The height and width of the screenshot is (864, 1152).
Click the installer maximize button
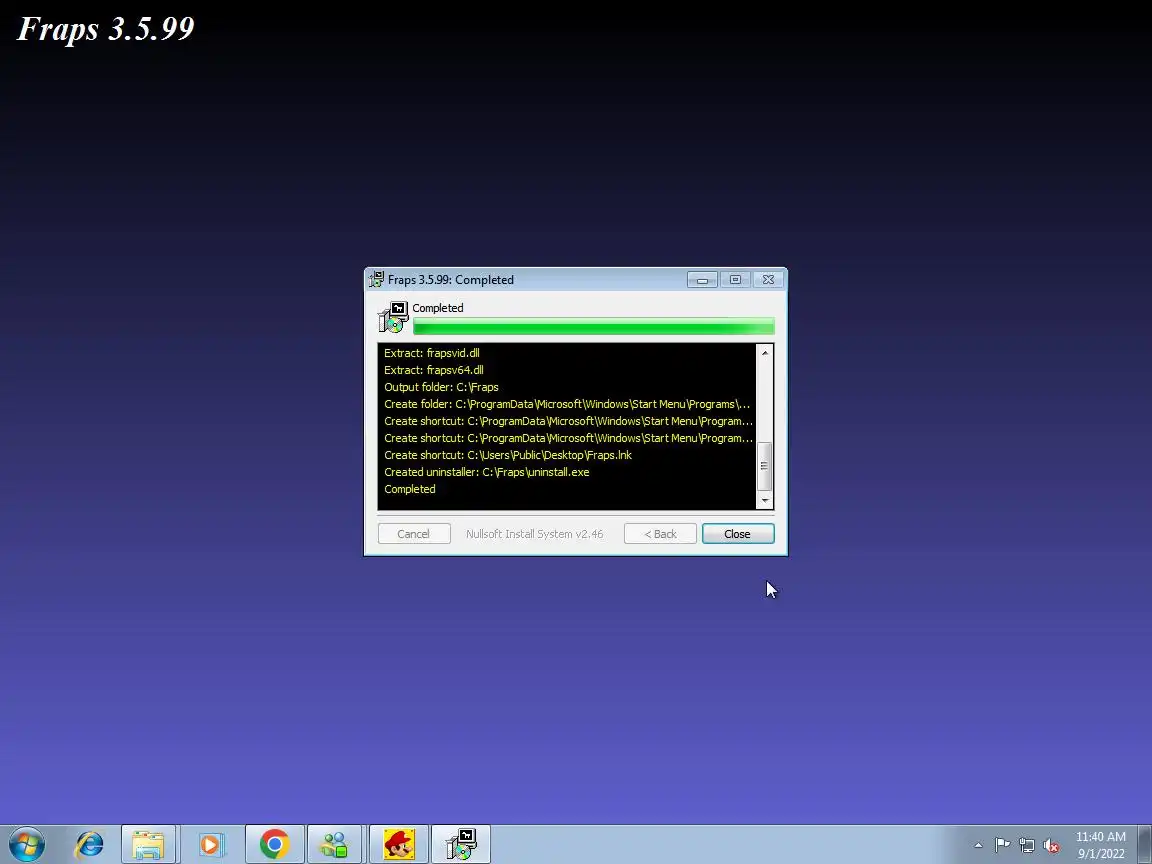point(735,280)
